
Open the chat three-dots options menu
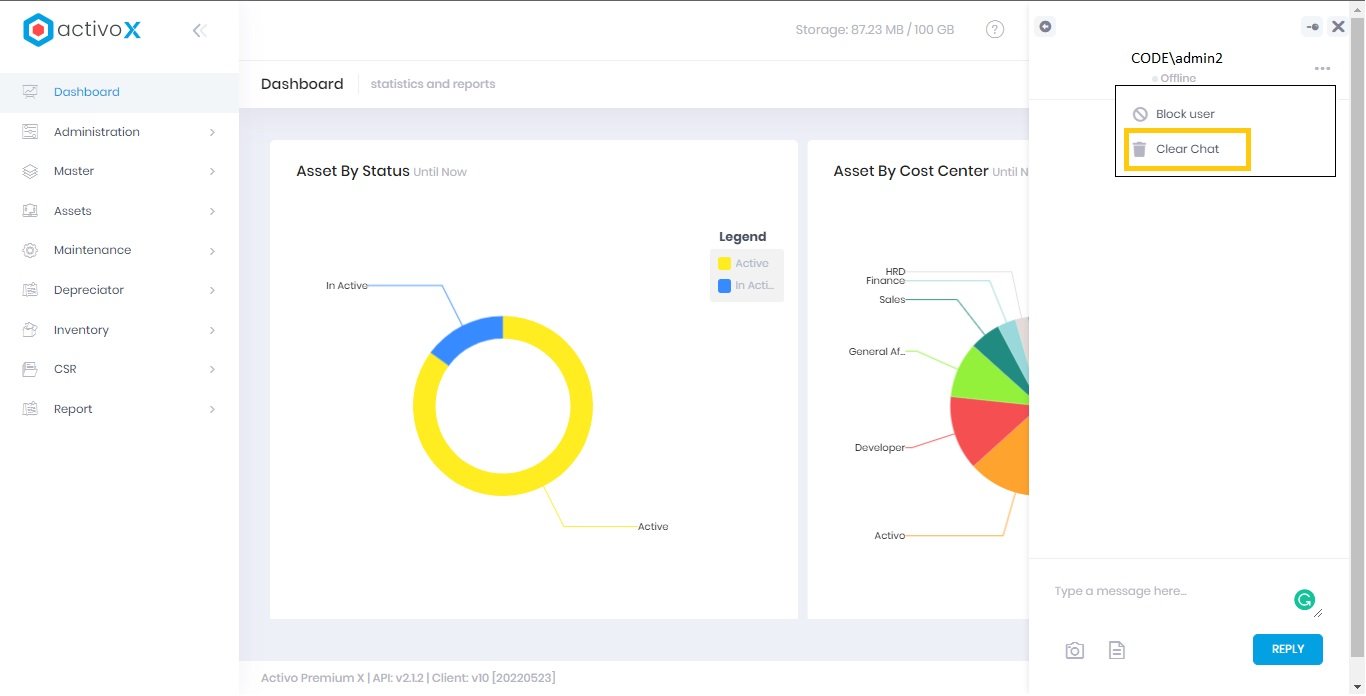click(x=1322, y=69)
